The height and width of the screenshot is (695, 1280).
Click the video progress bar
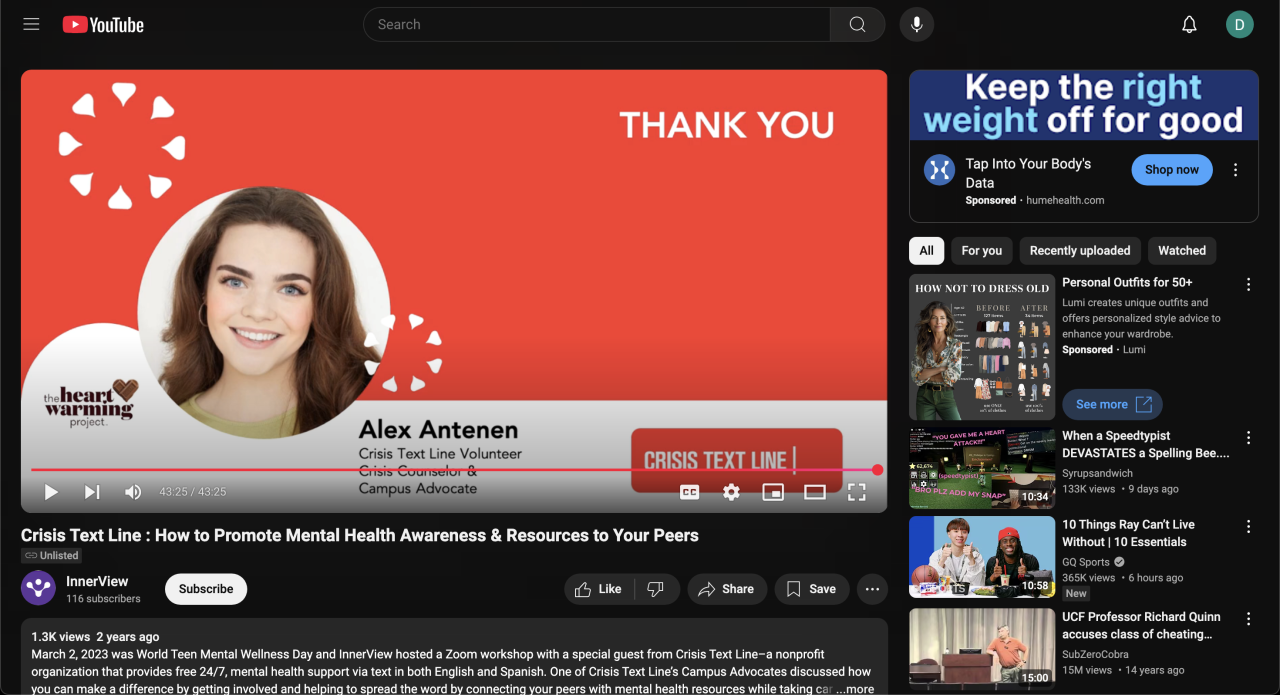coord(454,470)
